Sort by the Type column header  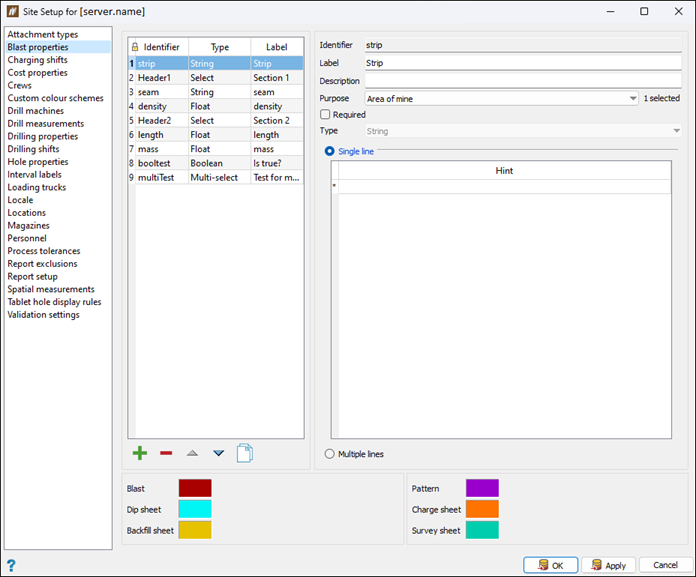click(x=219, y=47)
